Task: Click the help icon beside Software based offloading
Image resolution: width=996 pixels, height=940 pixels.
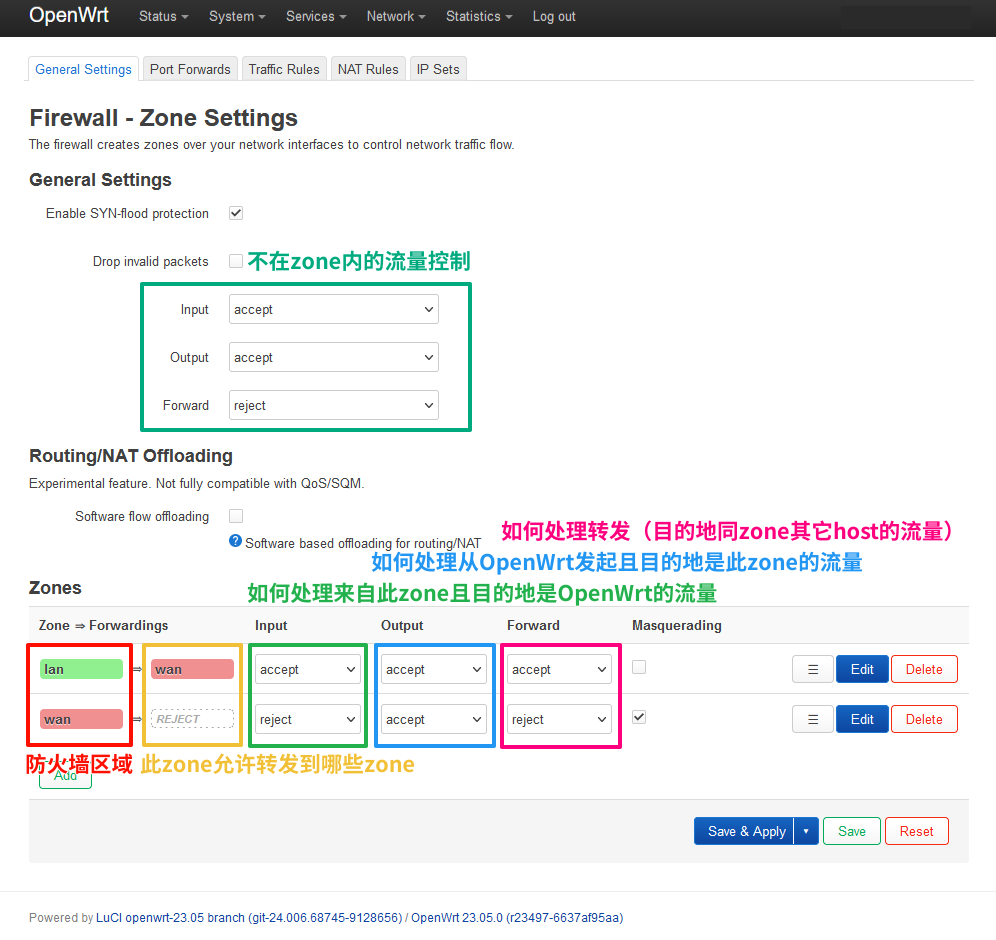Action: pos(235,541)
